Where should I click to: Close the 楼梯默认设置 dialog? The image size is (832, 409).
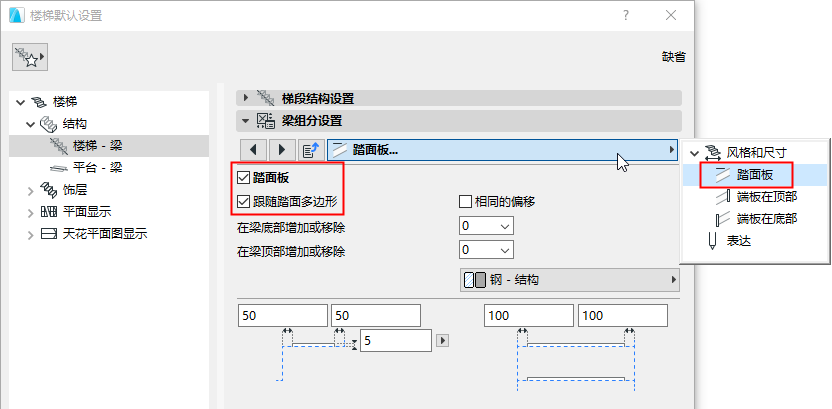(x=671, y=15)
